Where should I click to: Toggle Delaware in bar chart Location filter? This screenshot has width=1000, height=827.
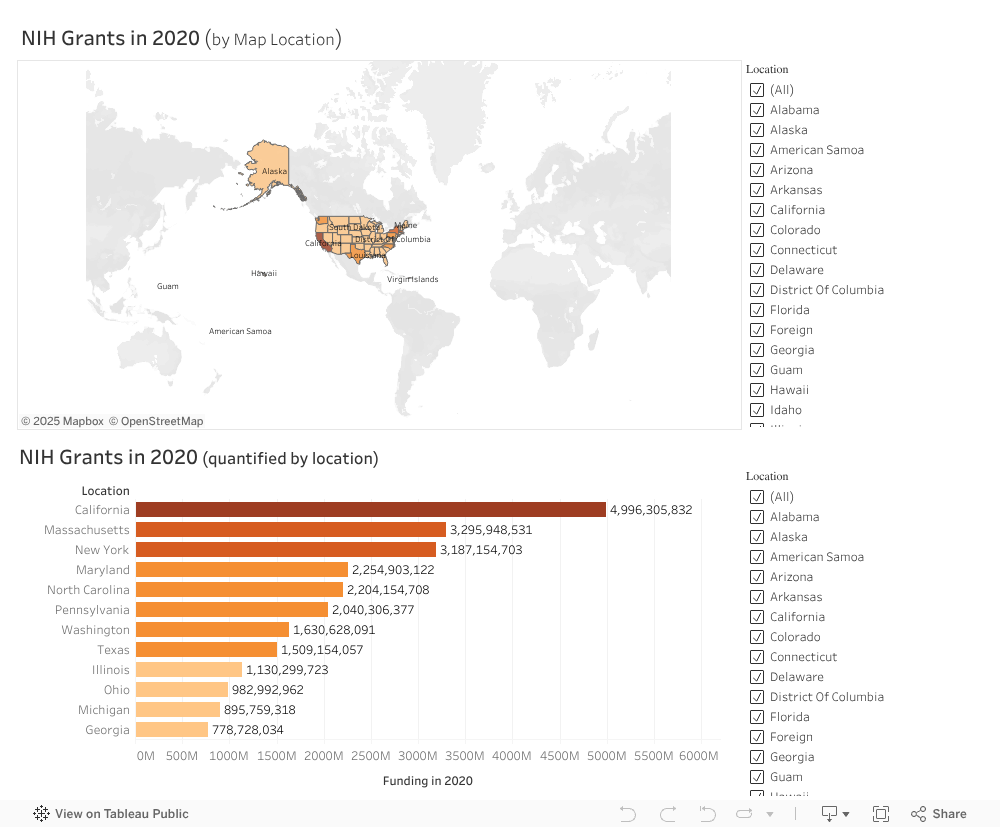pos(757,677)
